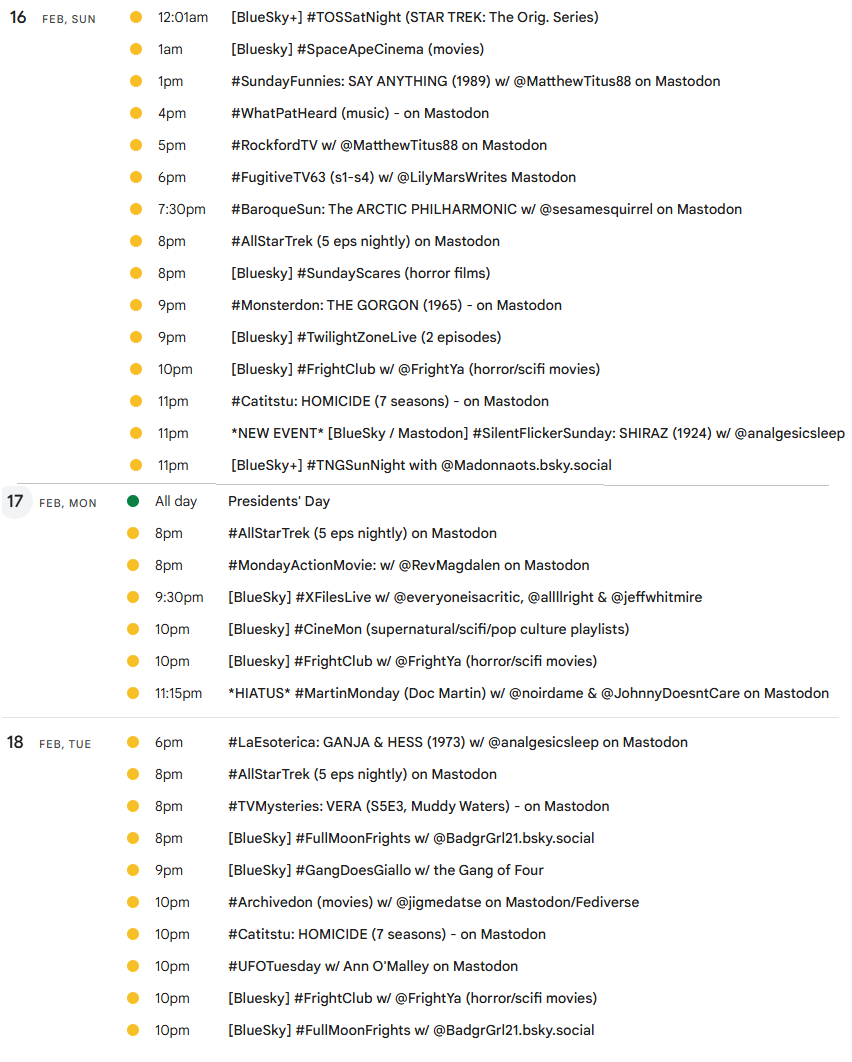The image size is (852, 1062).
Task: Open the day view for February 18
Action: coord(16,743)
